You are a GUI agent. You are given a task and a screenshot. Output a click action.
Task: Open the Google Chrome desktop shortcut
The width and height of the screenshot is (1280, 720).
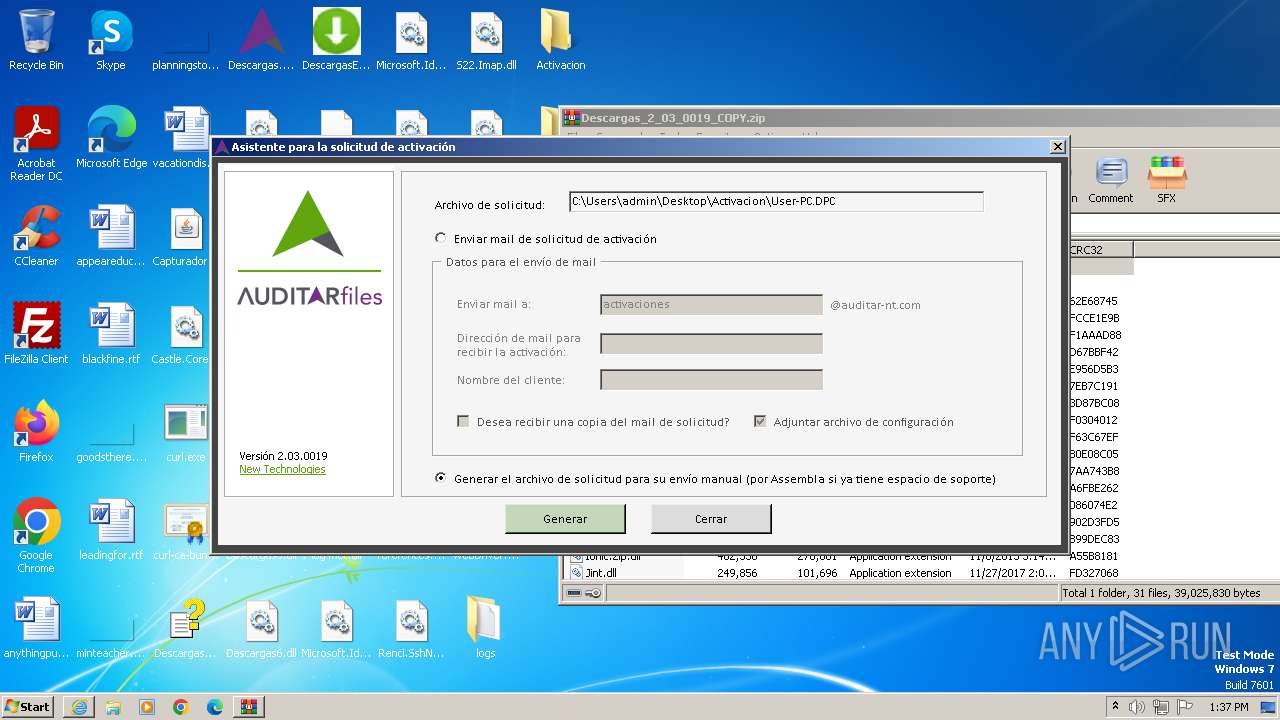pos(36,536)
